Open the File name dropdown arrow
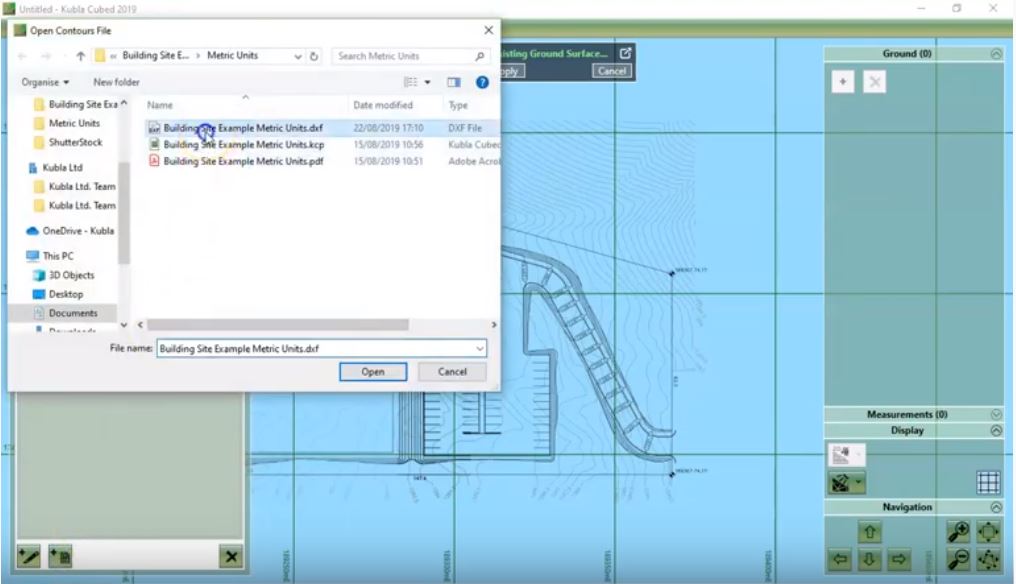Viewport: 1016px width, 584px height. 479,349
